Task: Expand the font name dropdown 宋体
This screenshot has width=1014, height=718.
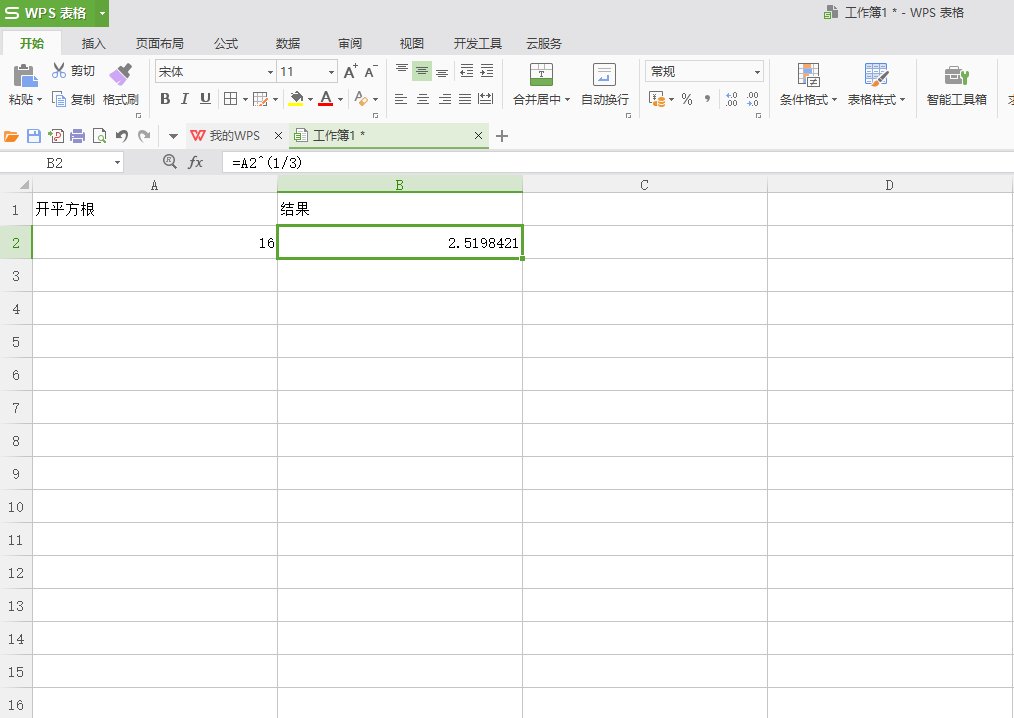Action: (270, 72)
